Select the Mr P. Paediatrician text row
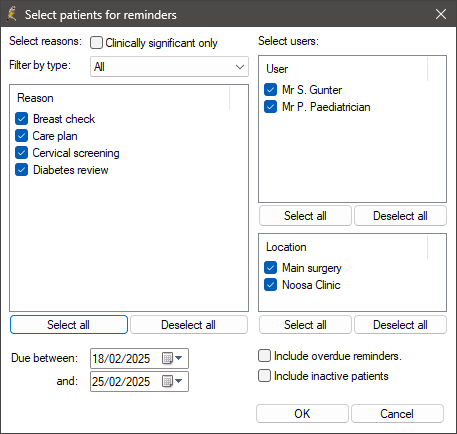The image size is (457, 434). (326, 107)
